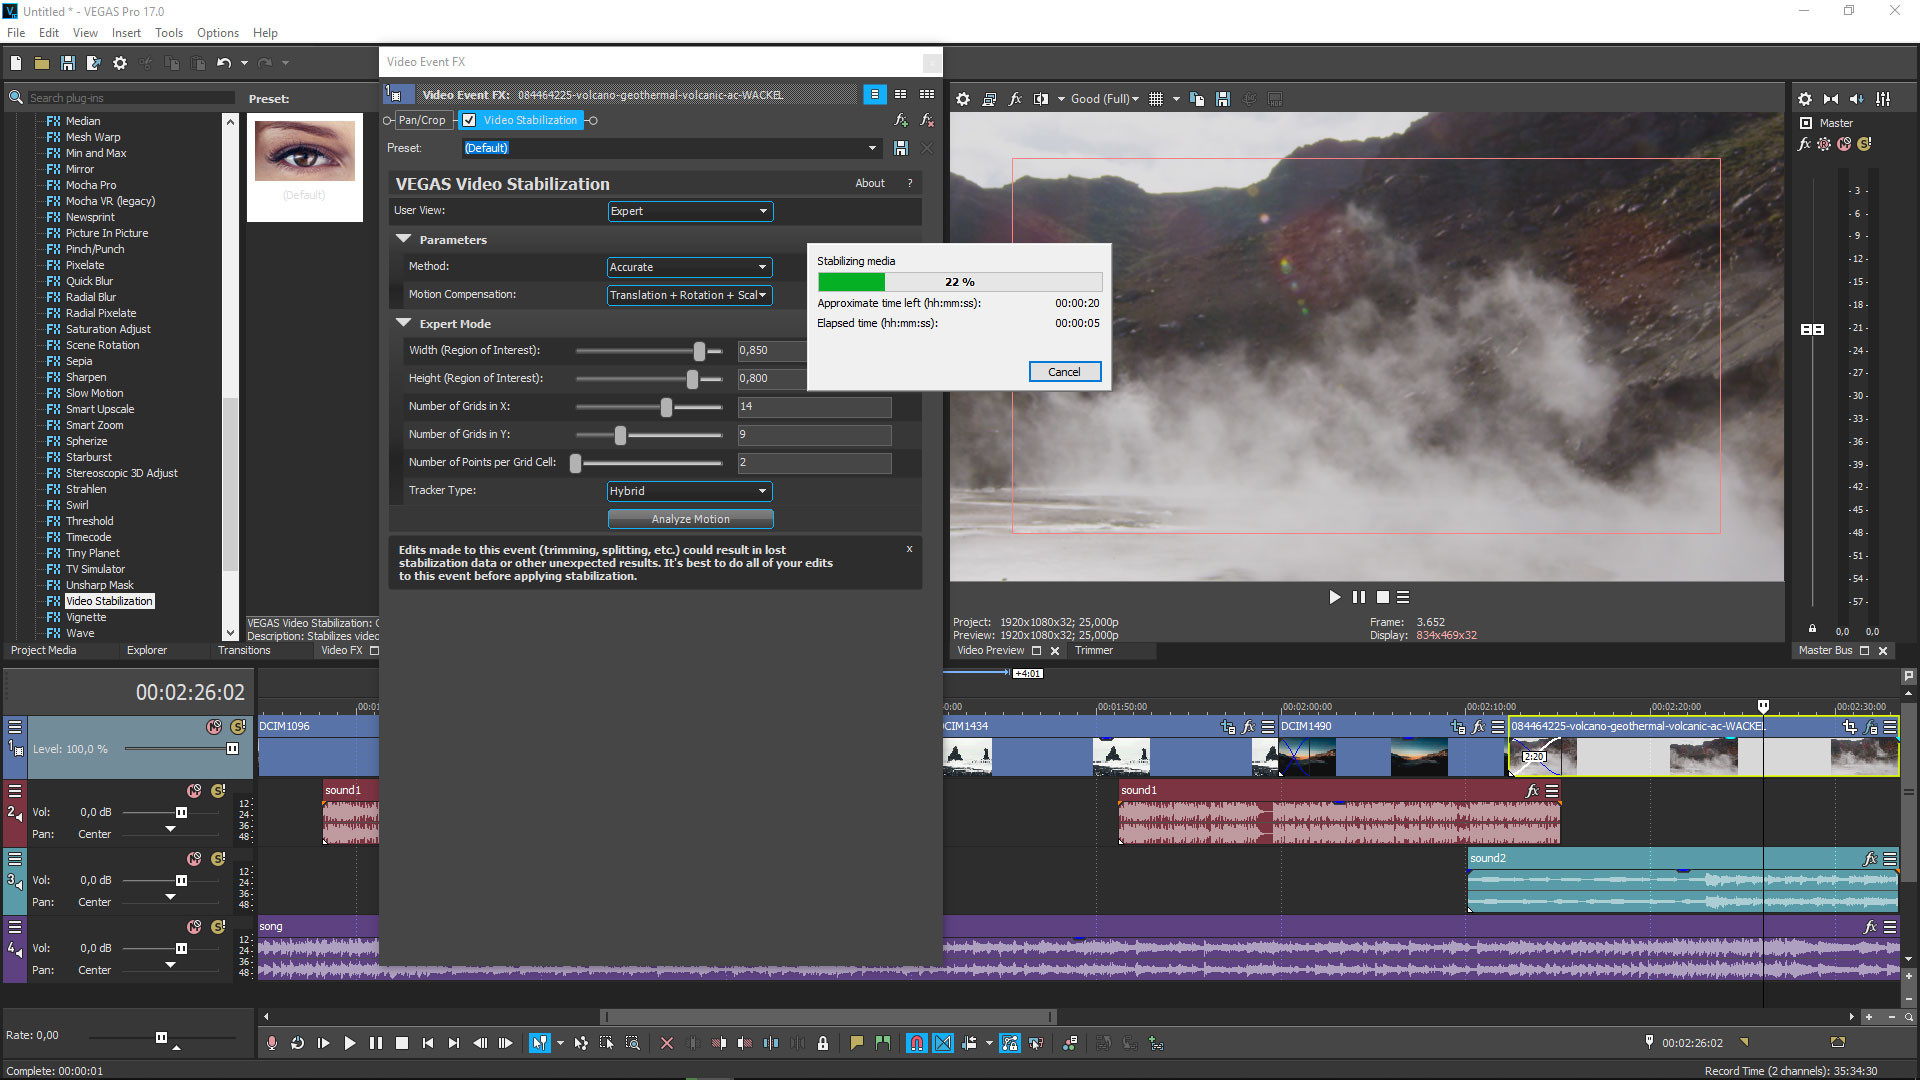Click the pan/crop icon in Video Event FX
This screenshot has height=1080, width=1920.
[x=423, y=120]
